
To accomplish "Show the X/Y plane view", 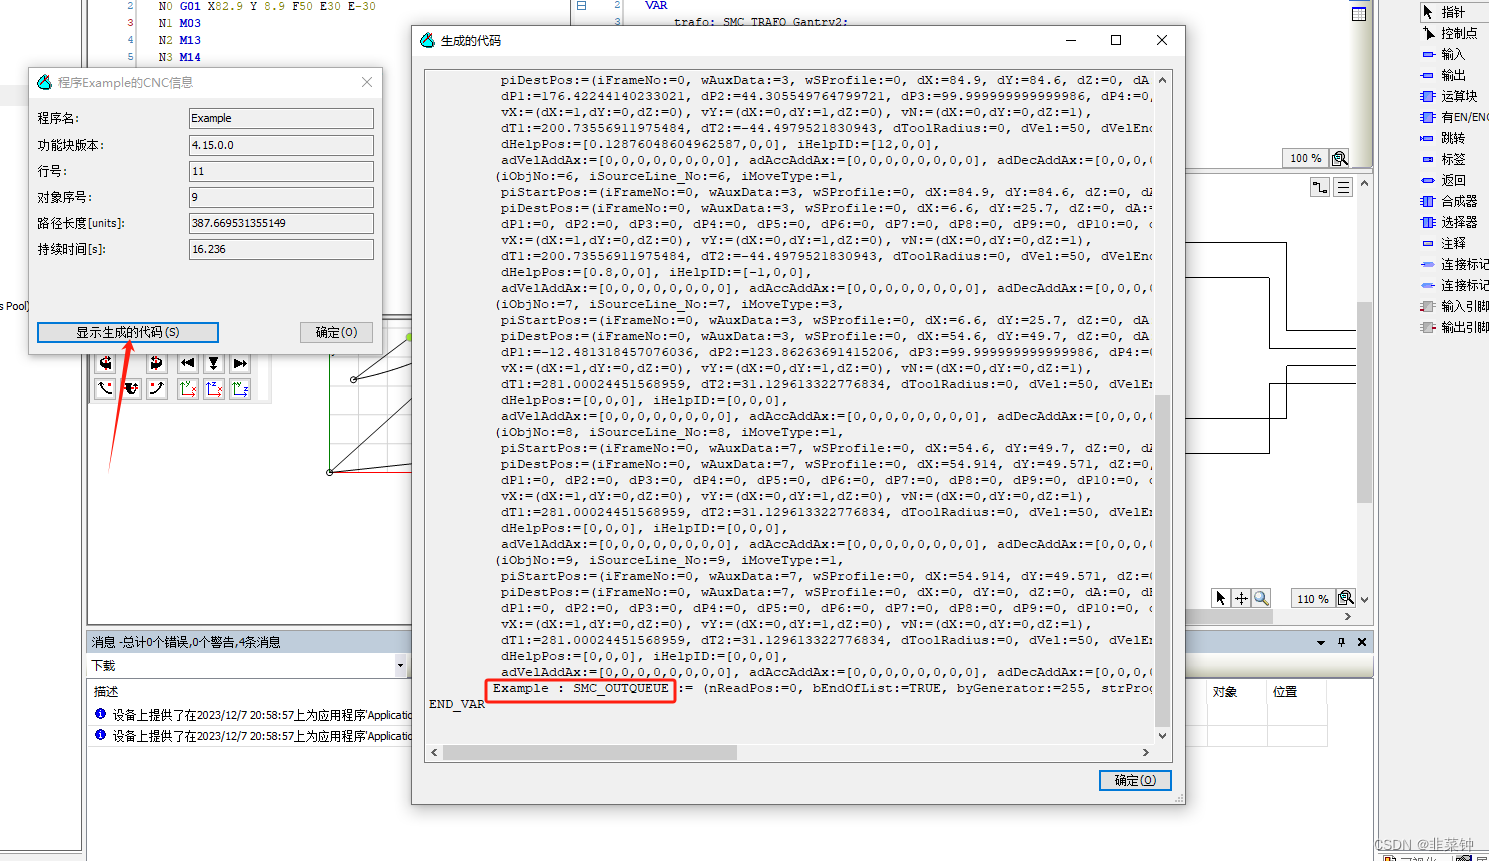I will 187,389.
